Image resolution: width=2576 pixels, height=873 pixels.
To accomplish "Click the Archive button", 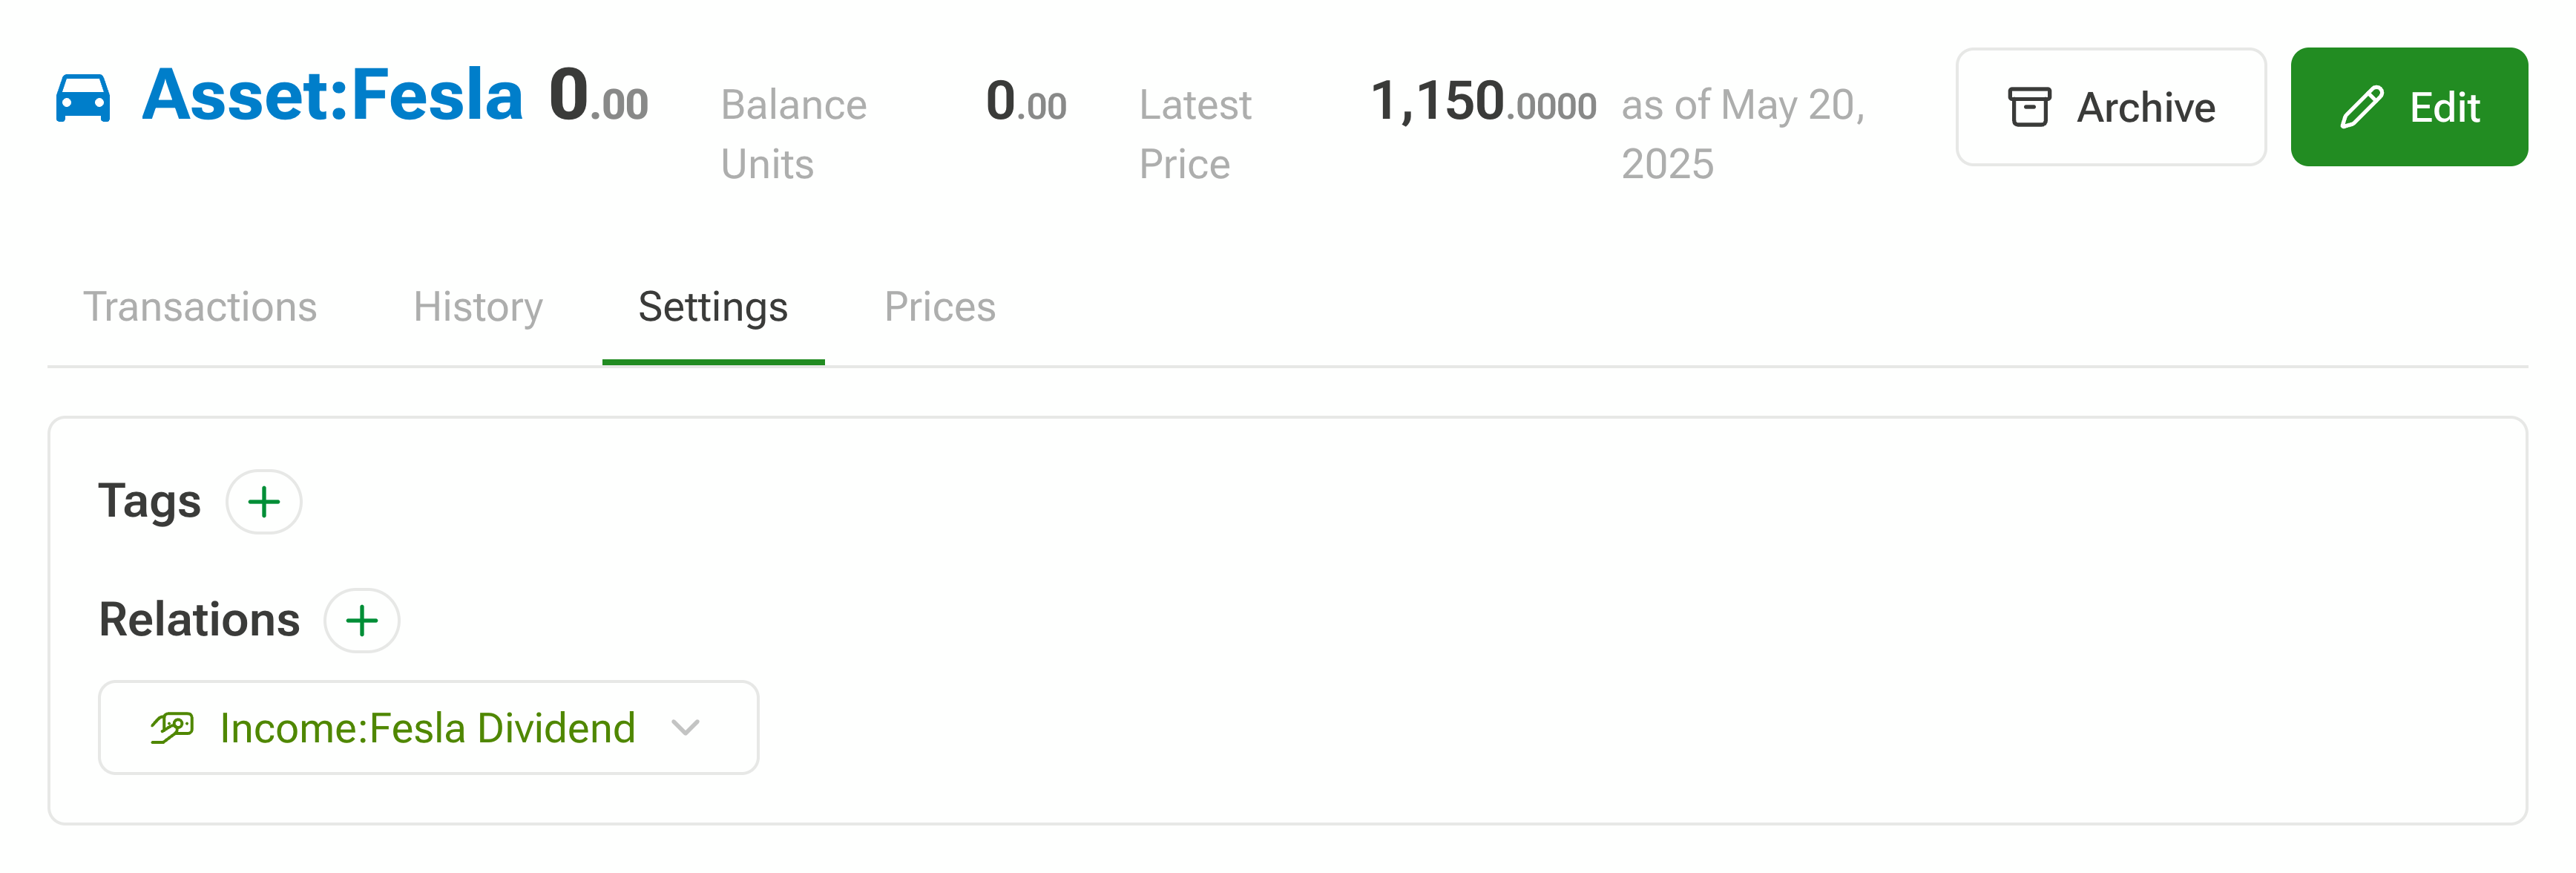I will tap(2111, 107).
